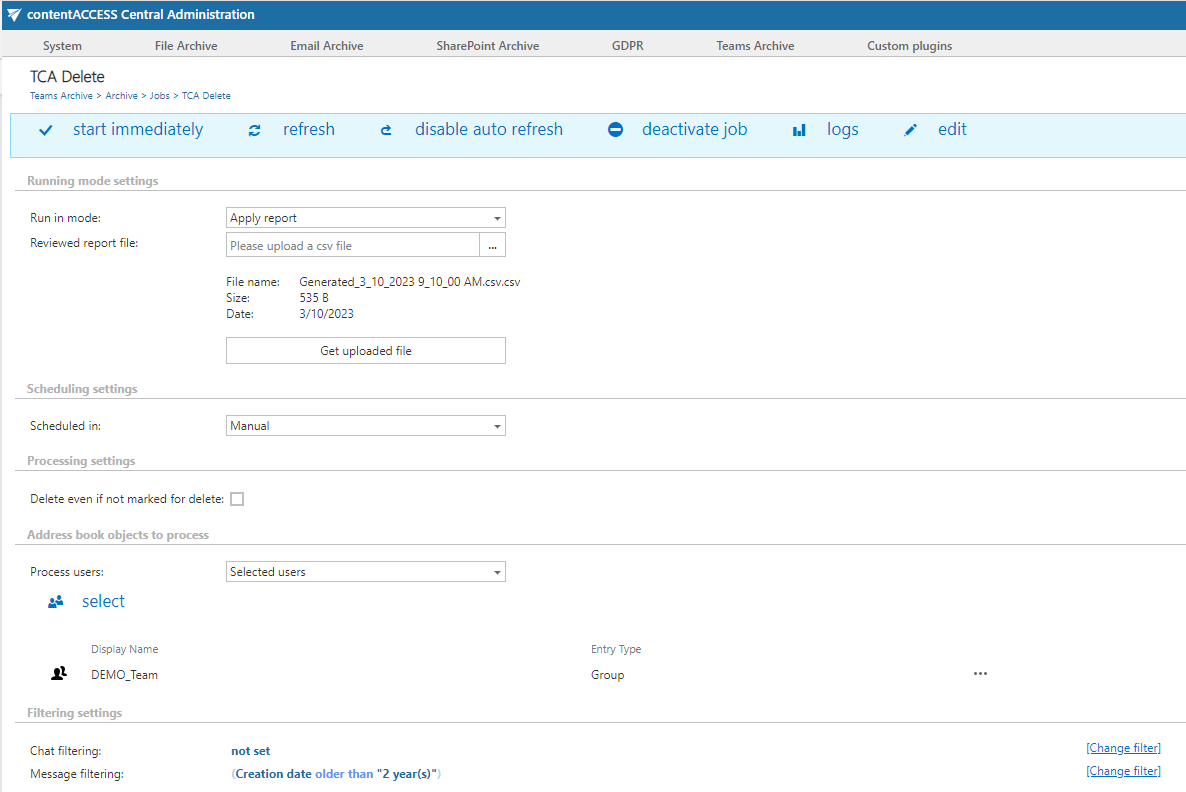Screen dimensions: 1186x792
Task: Open logs via the bar chart icon
Action: coord(799,130)
